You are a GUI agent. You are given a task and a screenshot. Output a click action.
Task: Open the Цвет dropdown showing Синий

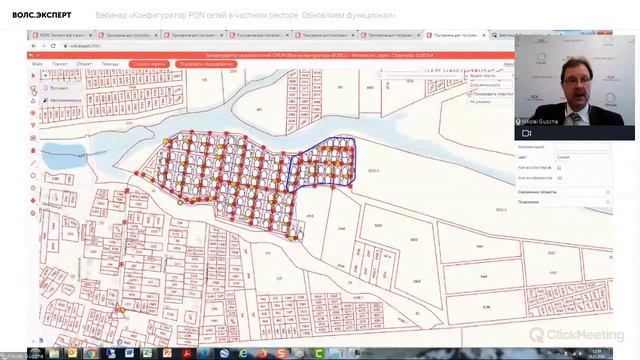582,157
